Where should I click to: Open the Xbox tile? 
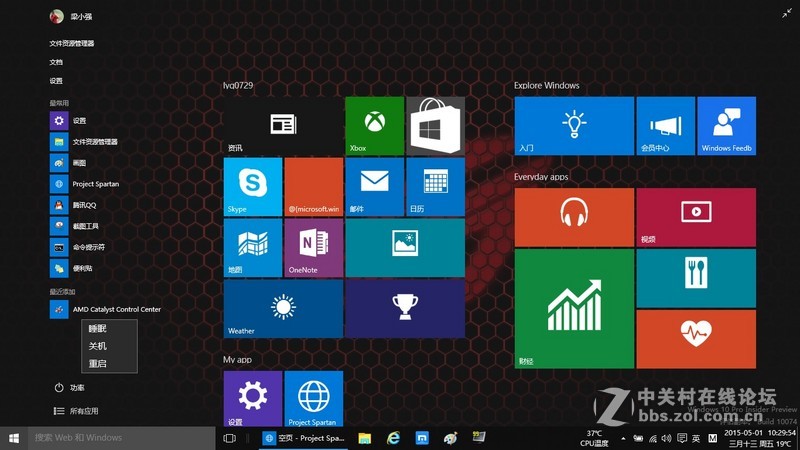pyautogui.click(x=374, y=126)
